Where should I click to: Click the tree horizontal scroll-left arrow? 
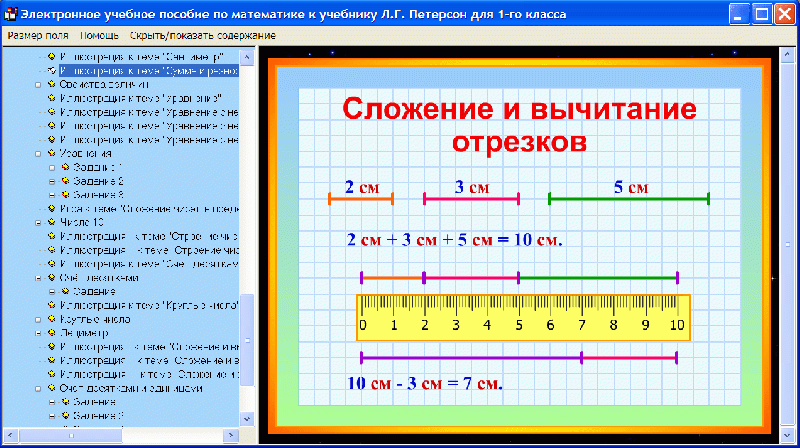(11, 435)
